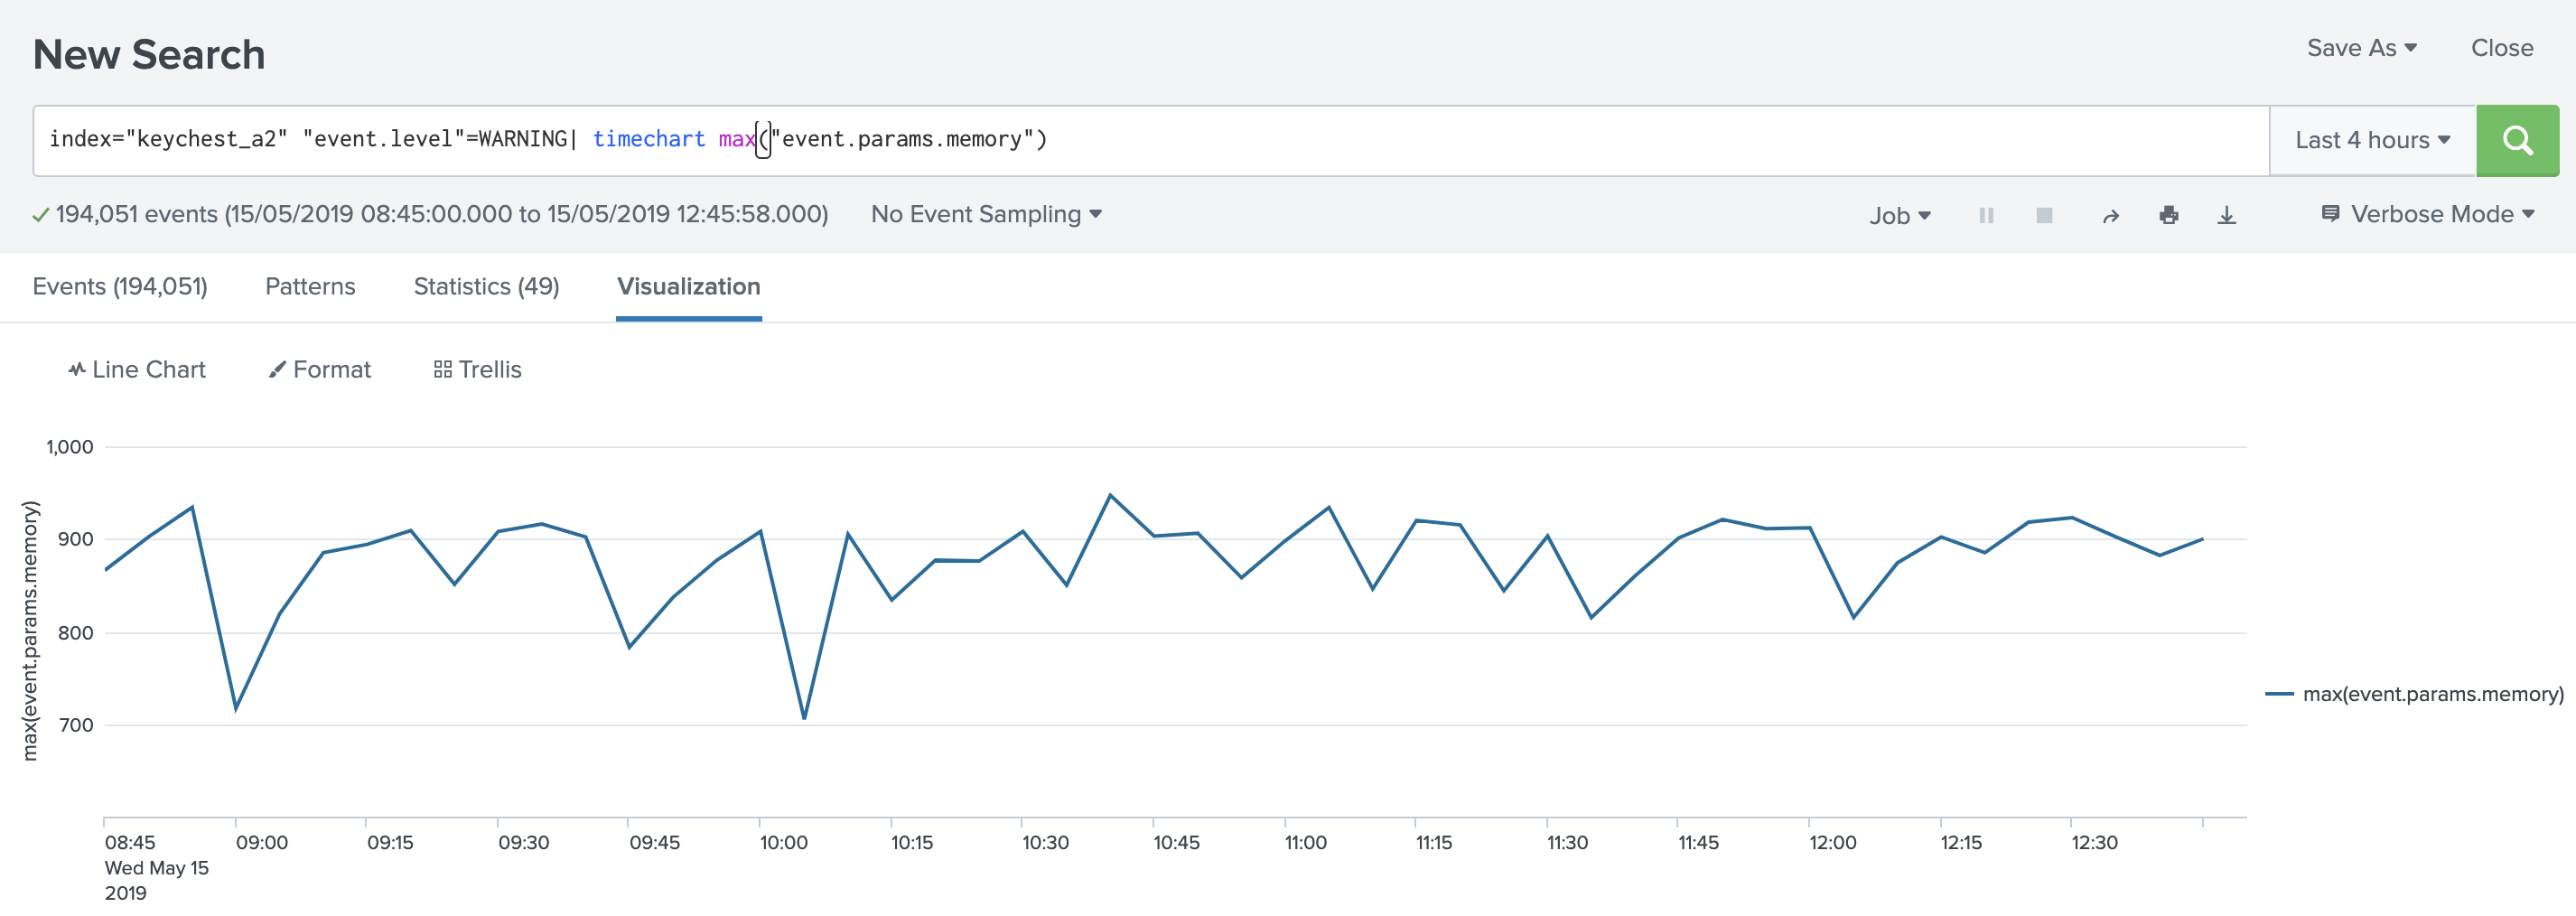Share the search job
Image resolution: width=2576 pixels, height=916 pixels.
pyautogui.click(x=2110, y=216)
